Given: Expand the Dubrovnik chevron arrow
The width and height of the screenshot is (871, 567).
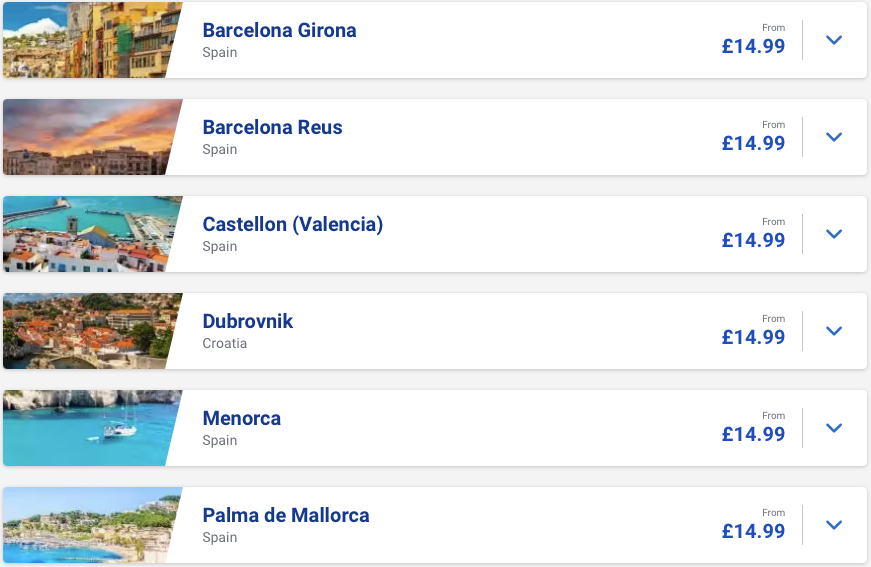Looking at the screenshot, I should click(x=834, y=331).
